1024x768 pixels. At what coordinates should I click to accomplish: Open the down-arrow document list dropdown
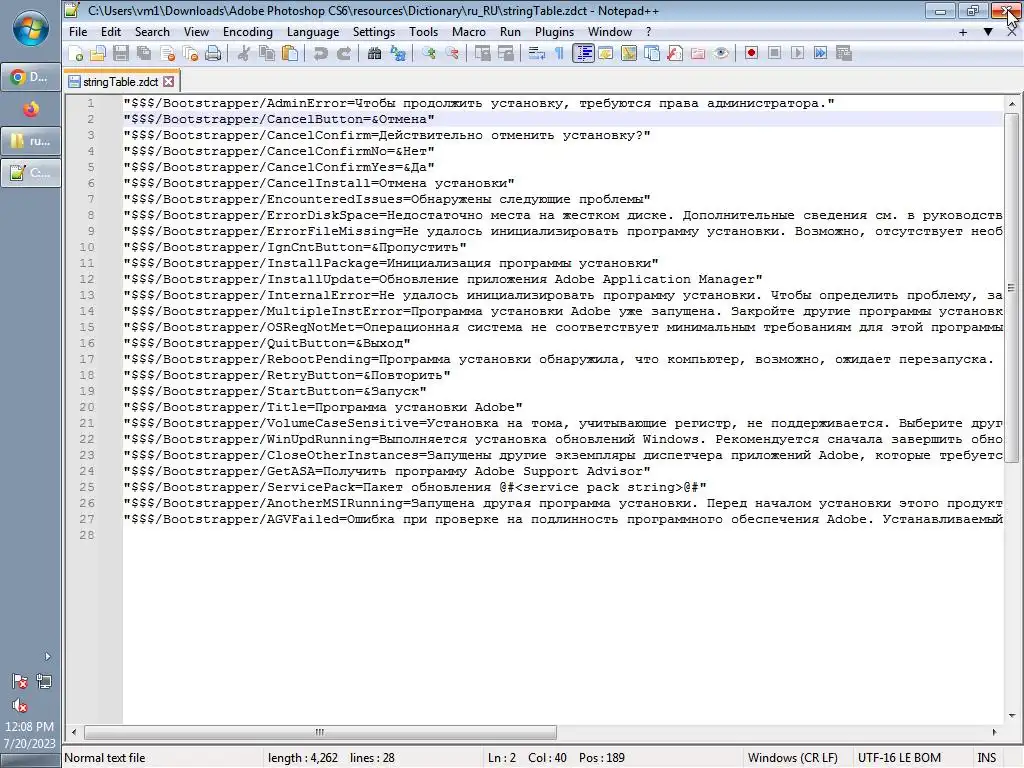(x=988, y=32)
